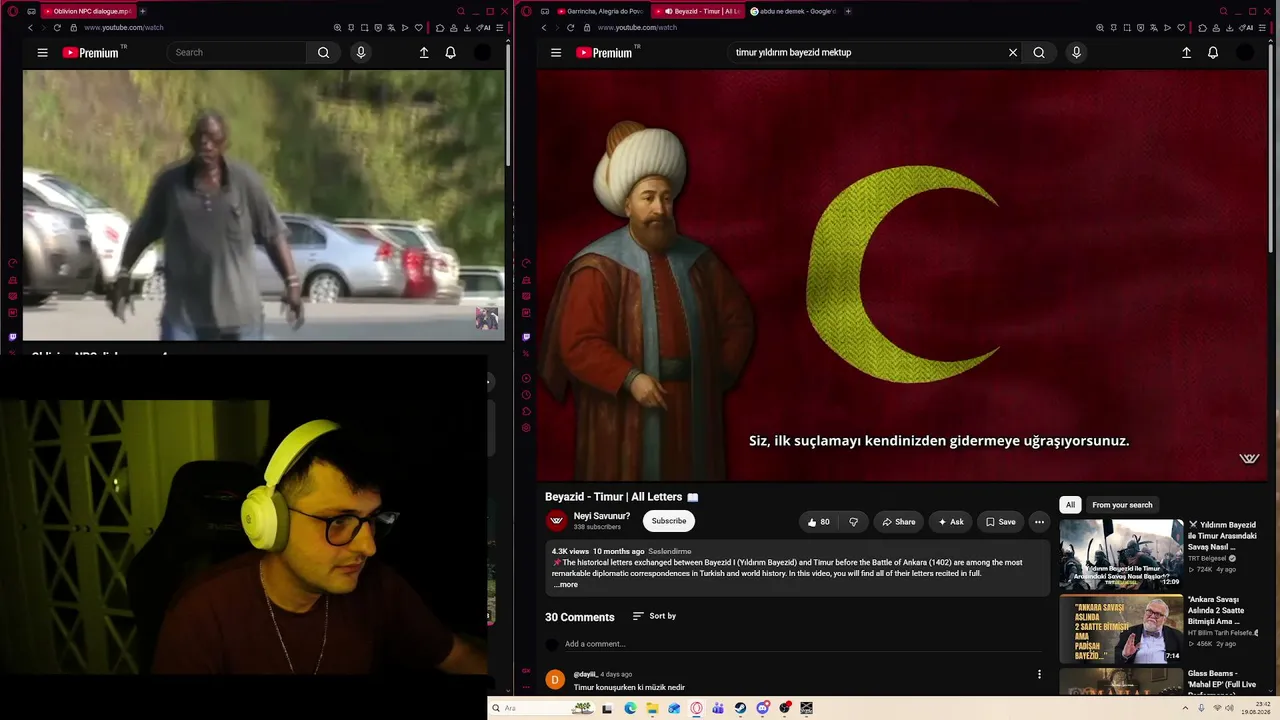Viewport: 1280px width, 720px height.
Task: Dislike the Beyazid - Timur video
Action: pyautogui.click(x=853, y=522)
